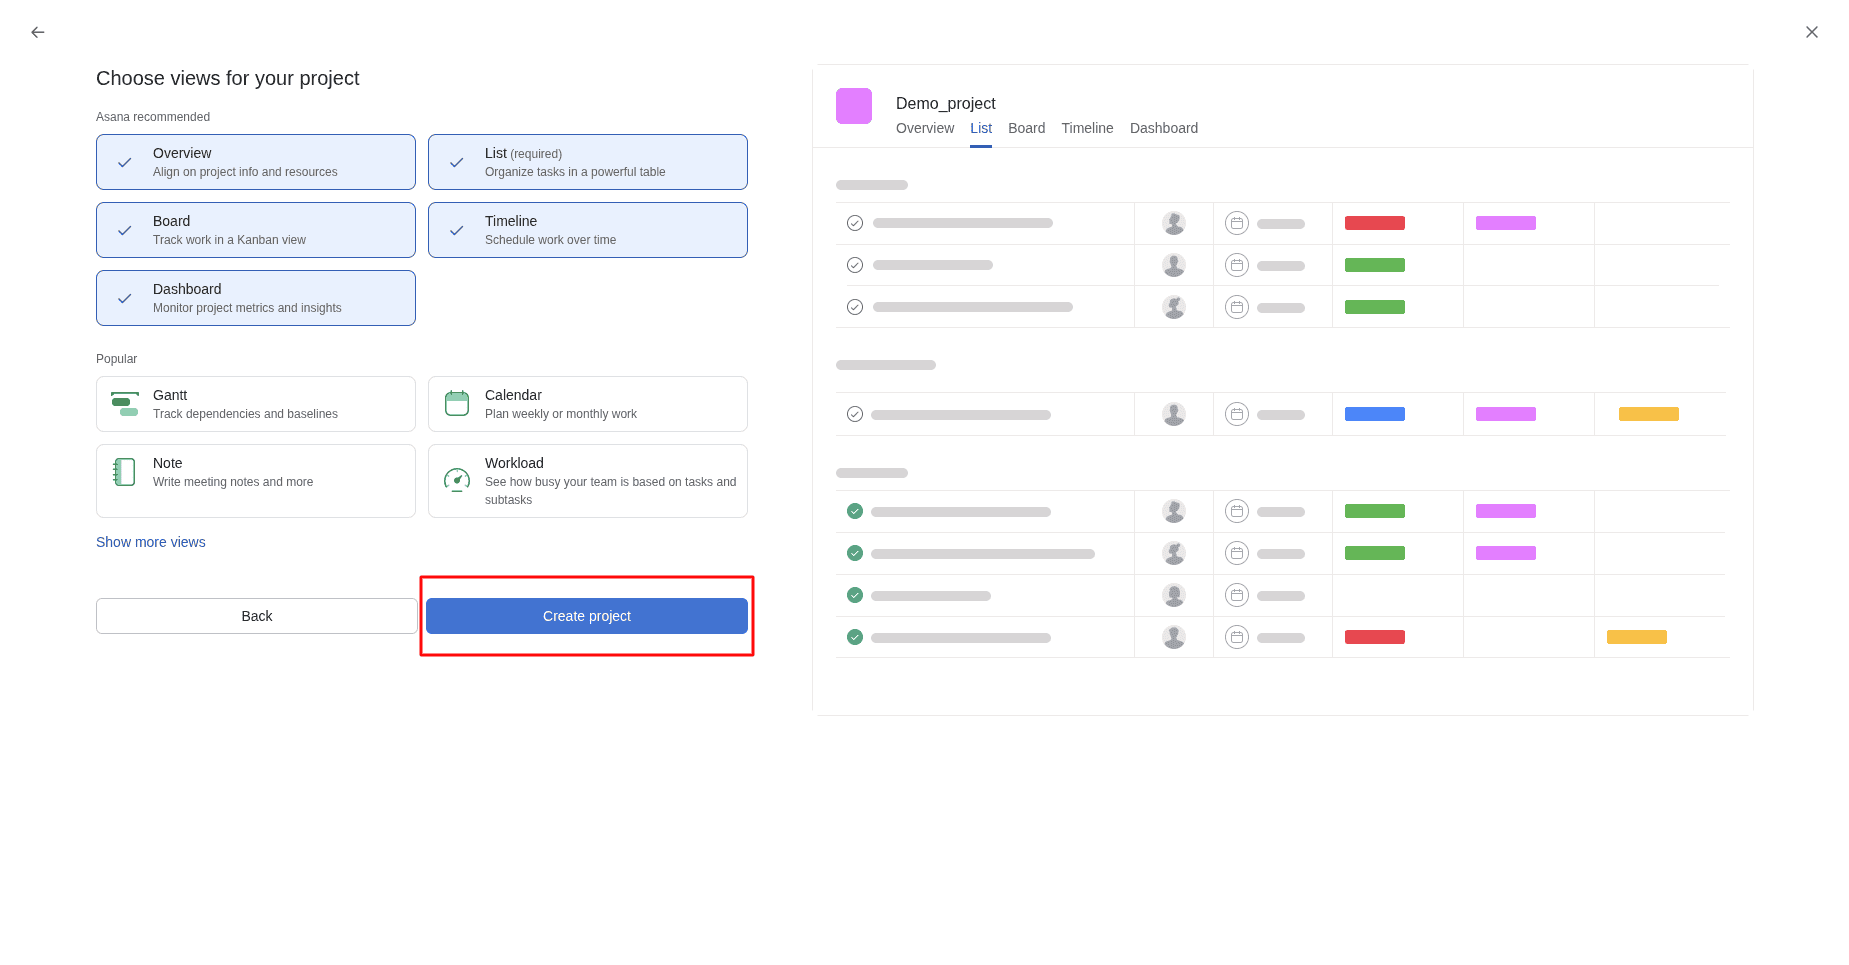Switch preview to Timeline tab
The height and width of the screenshot is (965, 1849).
[1088, 128]
